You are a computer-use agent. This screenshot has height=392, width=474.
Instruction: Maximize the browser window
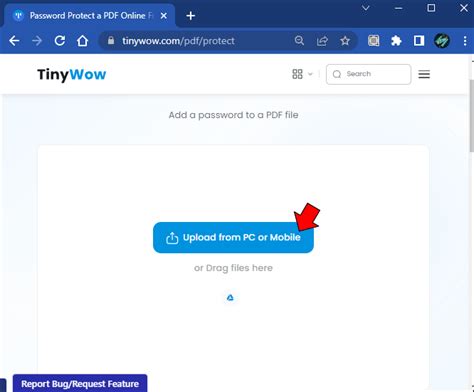pos(431,8)
